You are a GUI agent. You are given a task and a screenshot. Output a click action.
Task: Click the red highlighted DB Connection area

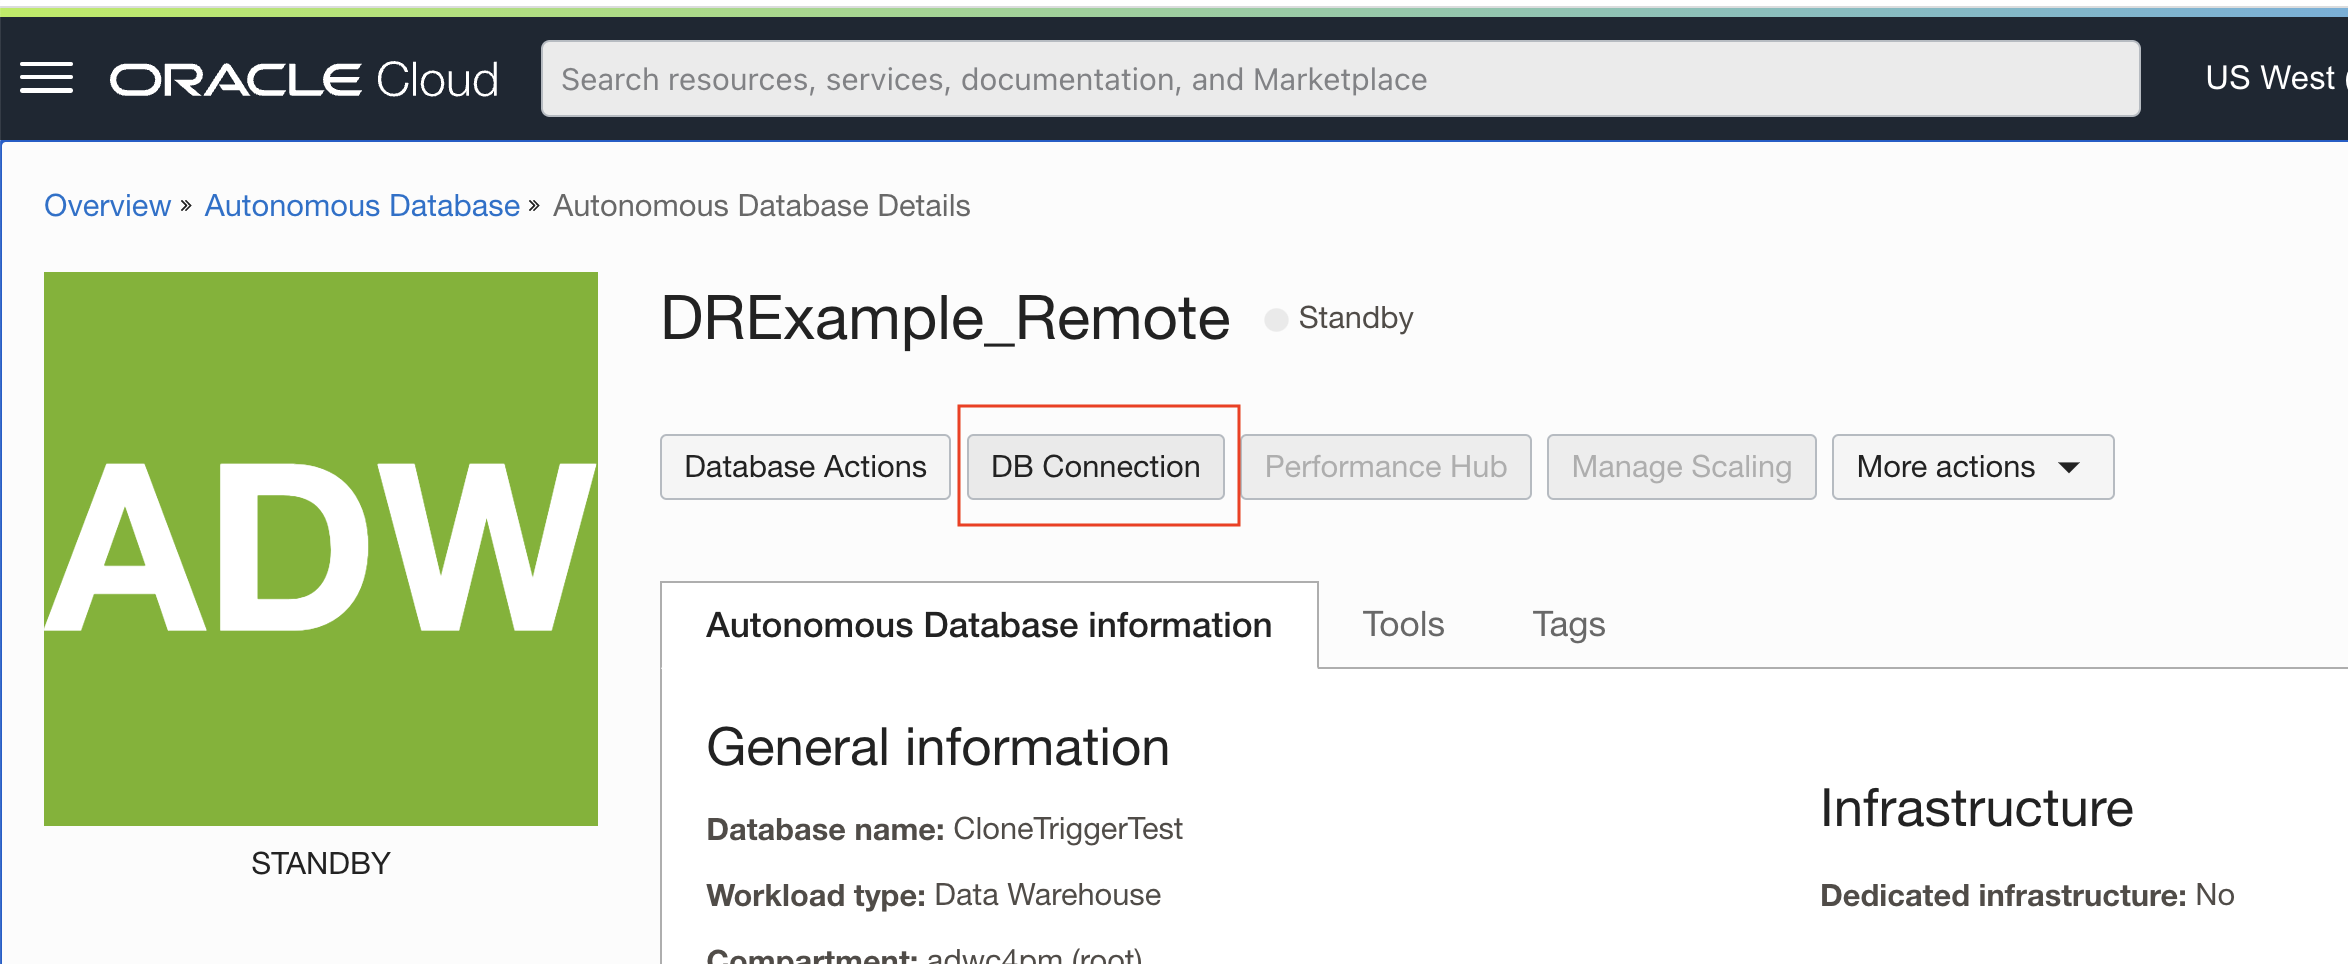point(1095,466)
